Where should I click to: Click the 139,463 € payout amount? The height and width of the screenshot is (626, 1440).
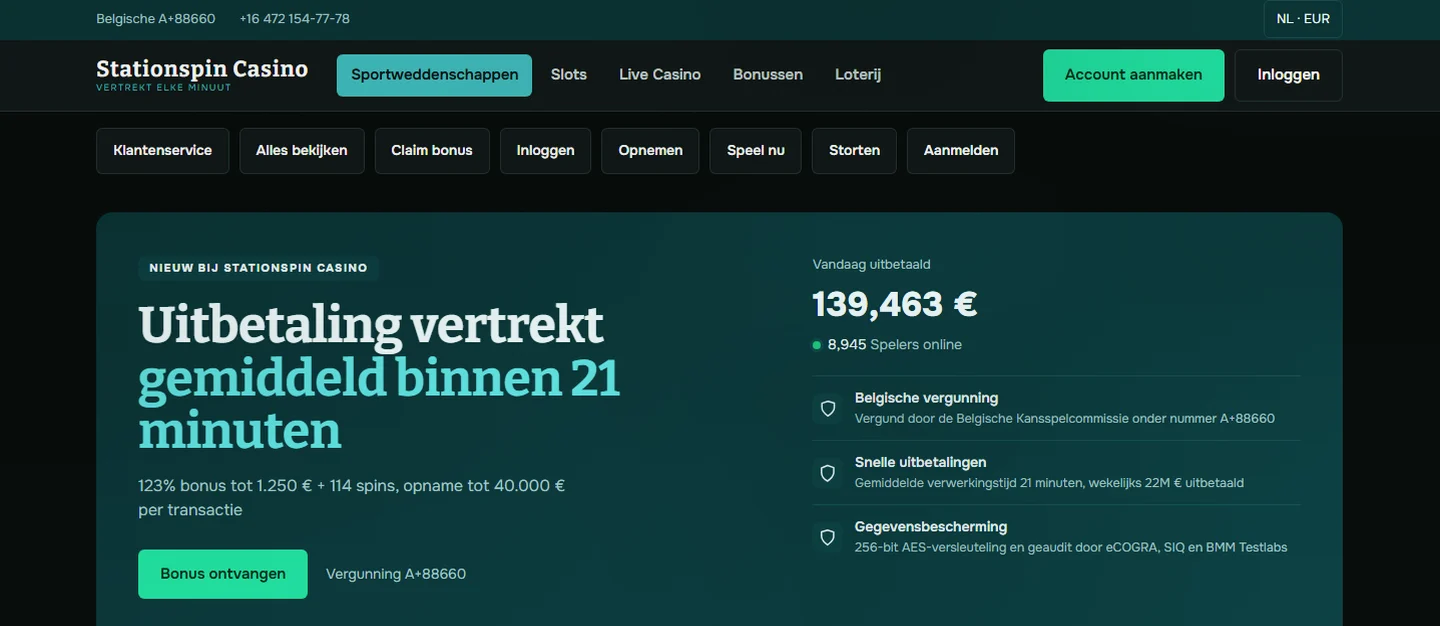[x=894, y=304]
